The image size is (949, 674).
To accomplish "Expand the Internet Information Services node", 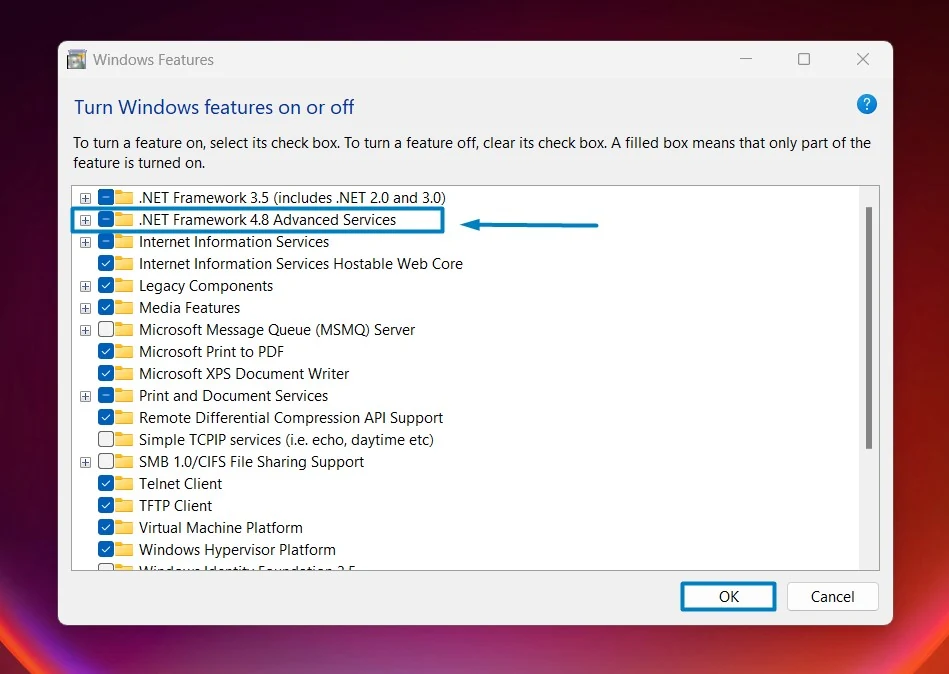I will [x=85, y=242].
